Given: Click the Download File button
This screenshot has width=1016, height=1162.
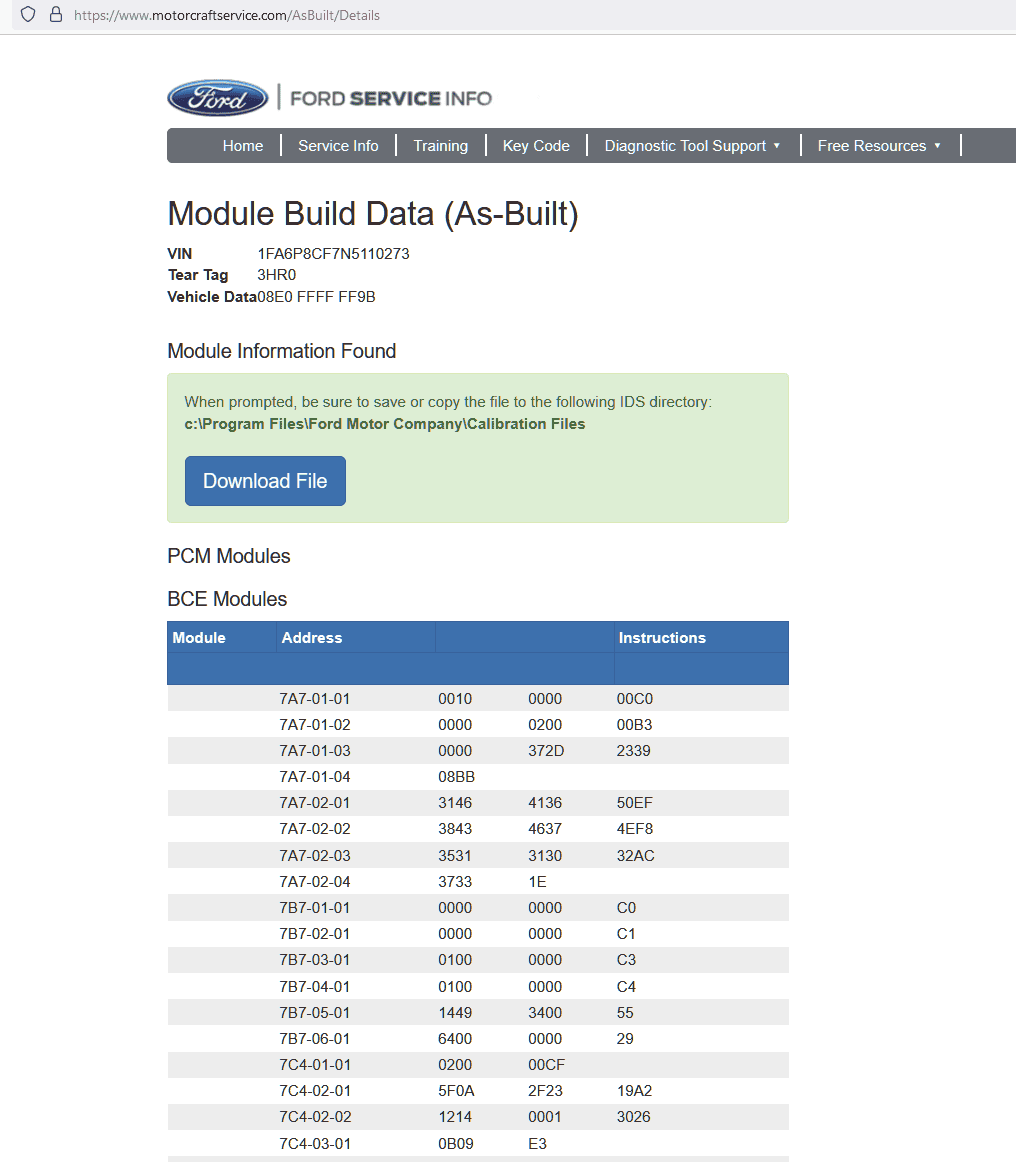Looking at the screenshot, I should (x=265, y=481).
